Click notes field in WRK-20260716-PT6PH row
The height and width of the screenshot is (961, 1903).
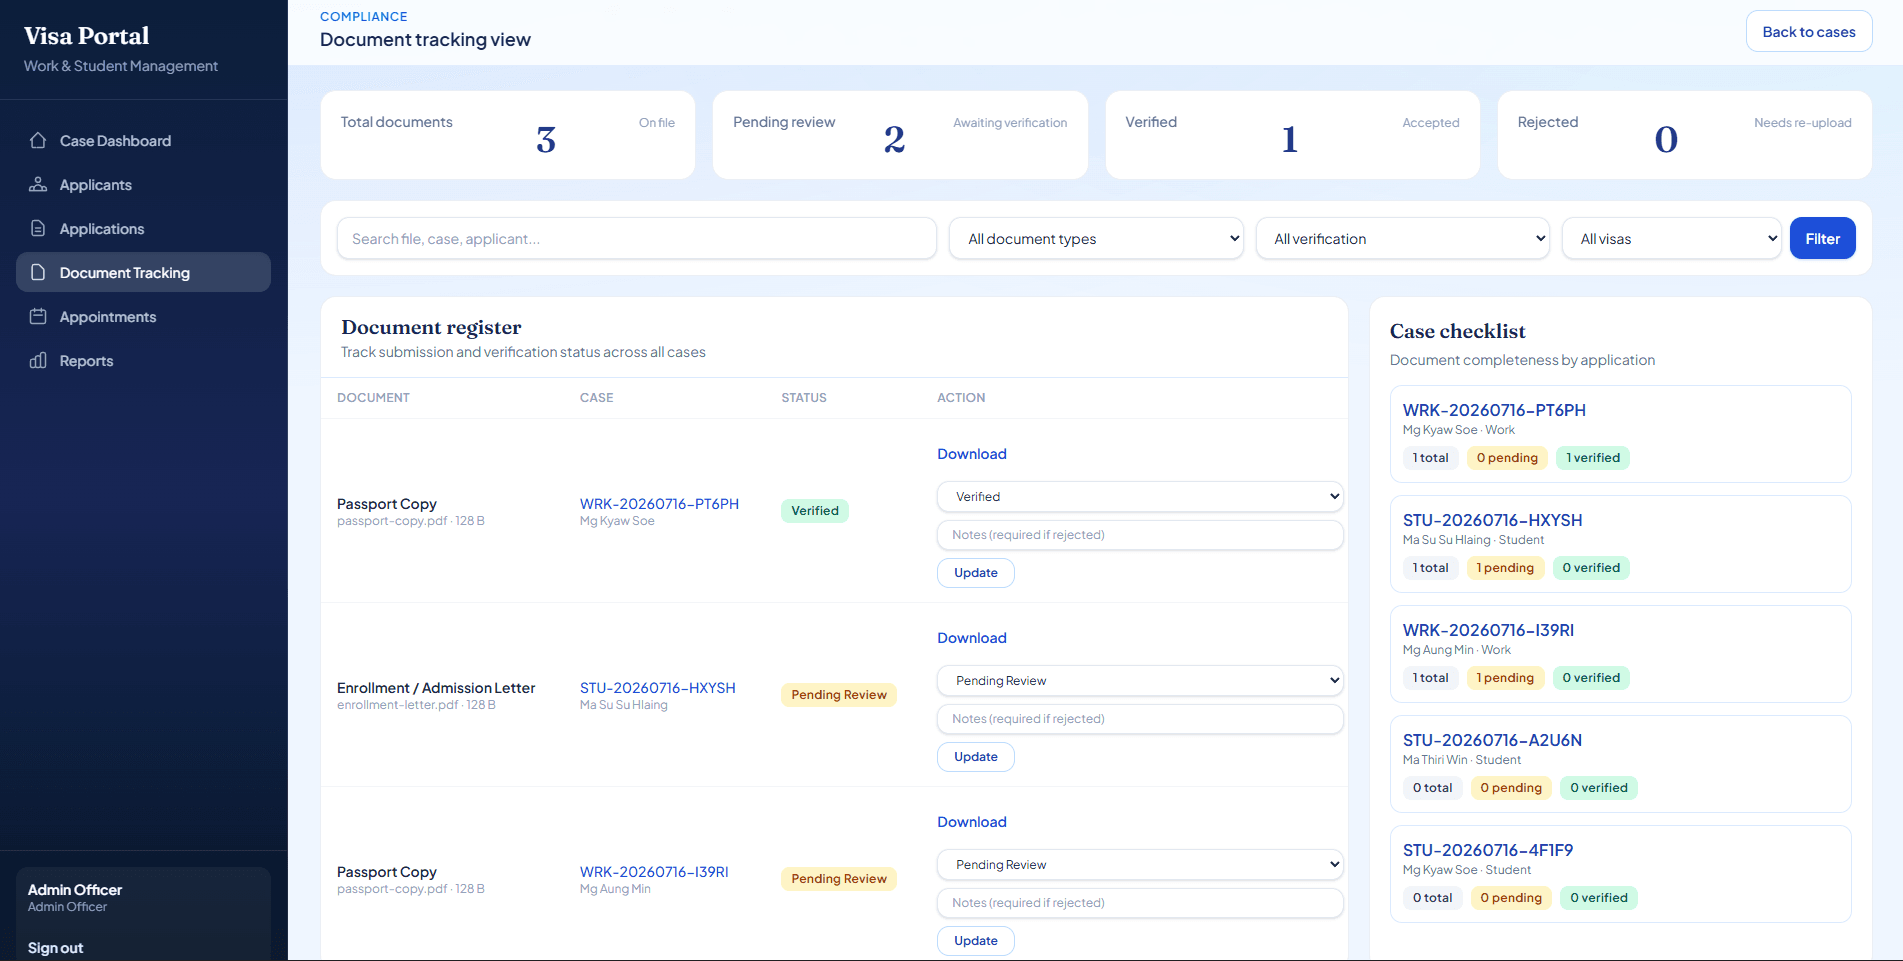click(x=1140, y=535)
